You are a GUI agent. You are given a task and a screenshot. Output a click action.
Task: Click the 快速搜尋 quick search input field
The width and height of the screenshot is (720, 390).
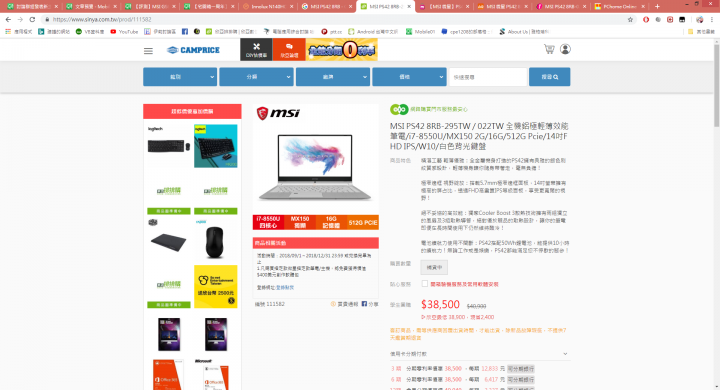[488, 77]
